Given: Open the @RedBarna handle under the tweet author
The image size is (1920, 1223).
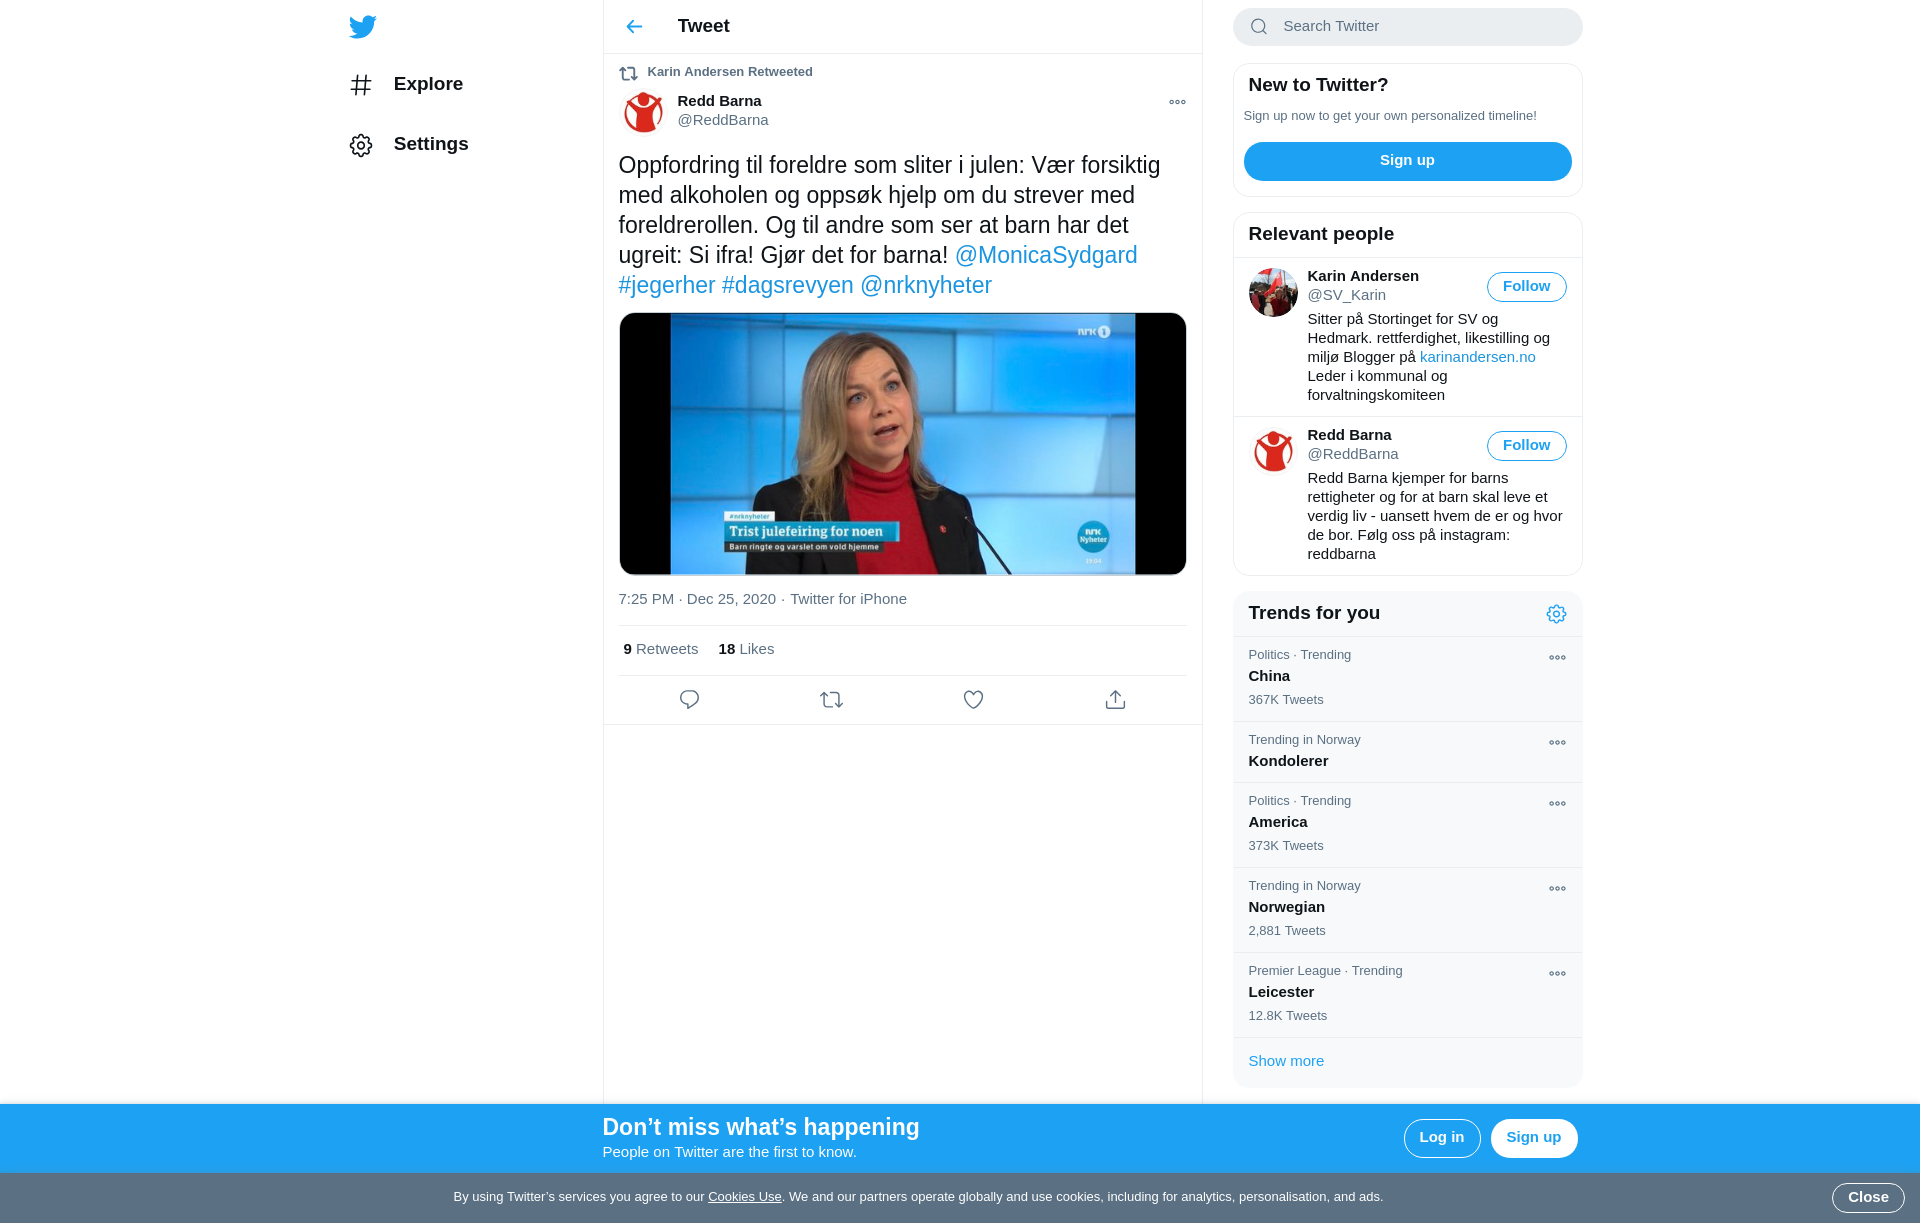Looking at the screenshot, I should coord(723,120).
